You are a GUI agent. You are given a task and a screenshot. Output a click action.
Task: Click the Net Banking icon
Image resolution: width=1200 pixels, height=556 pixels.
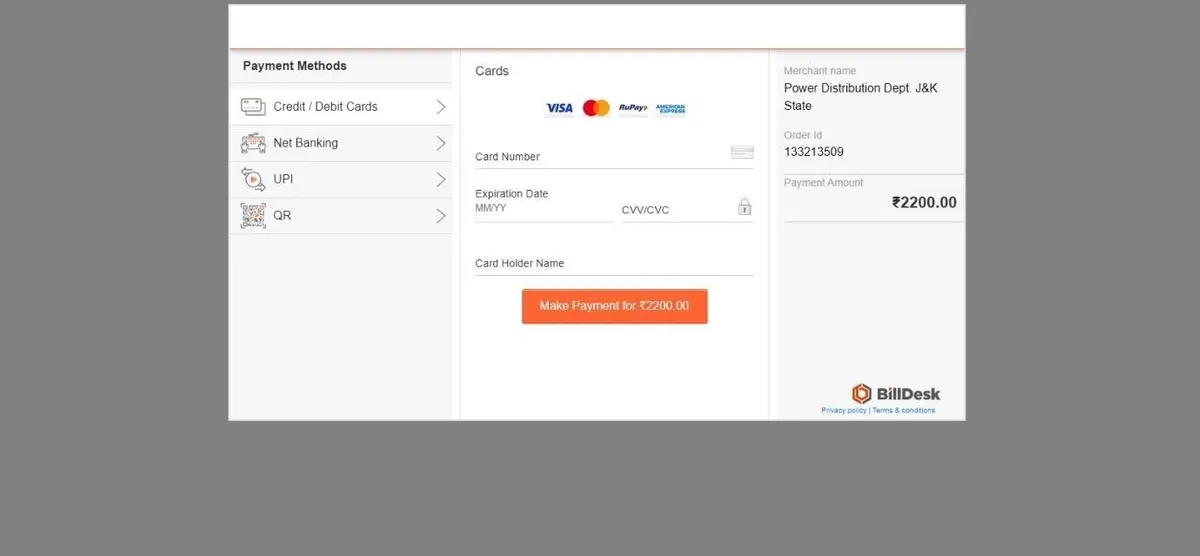(x=253, y=143)
